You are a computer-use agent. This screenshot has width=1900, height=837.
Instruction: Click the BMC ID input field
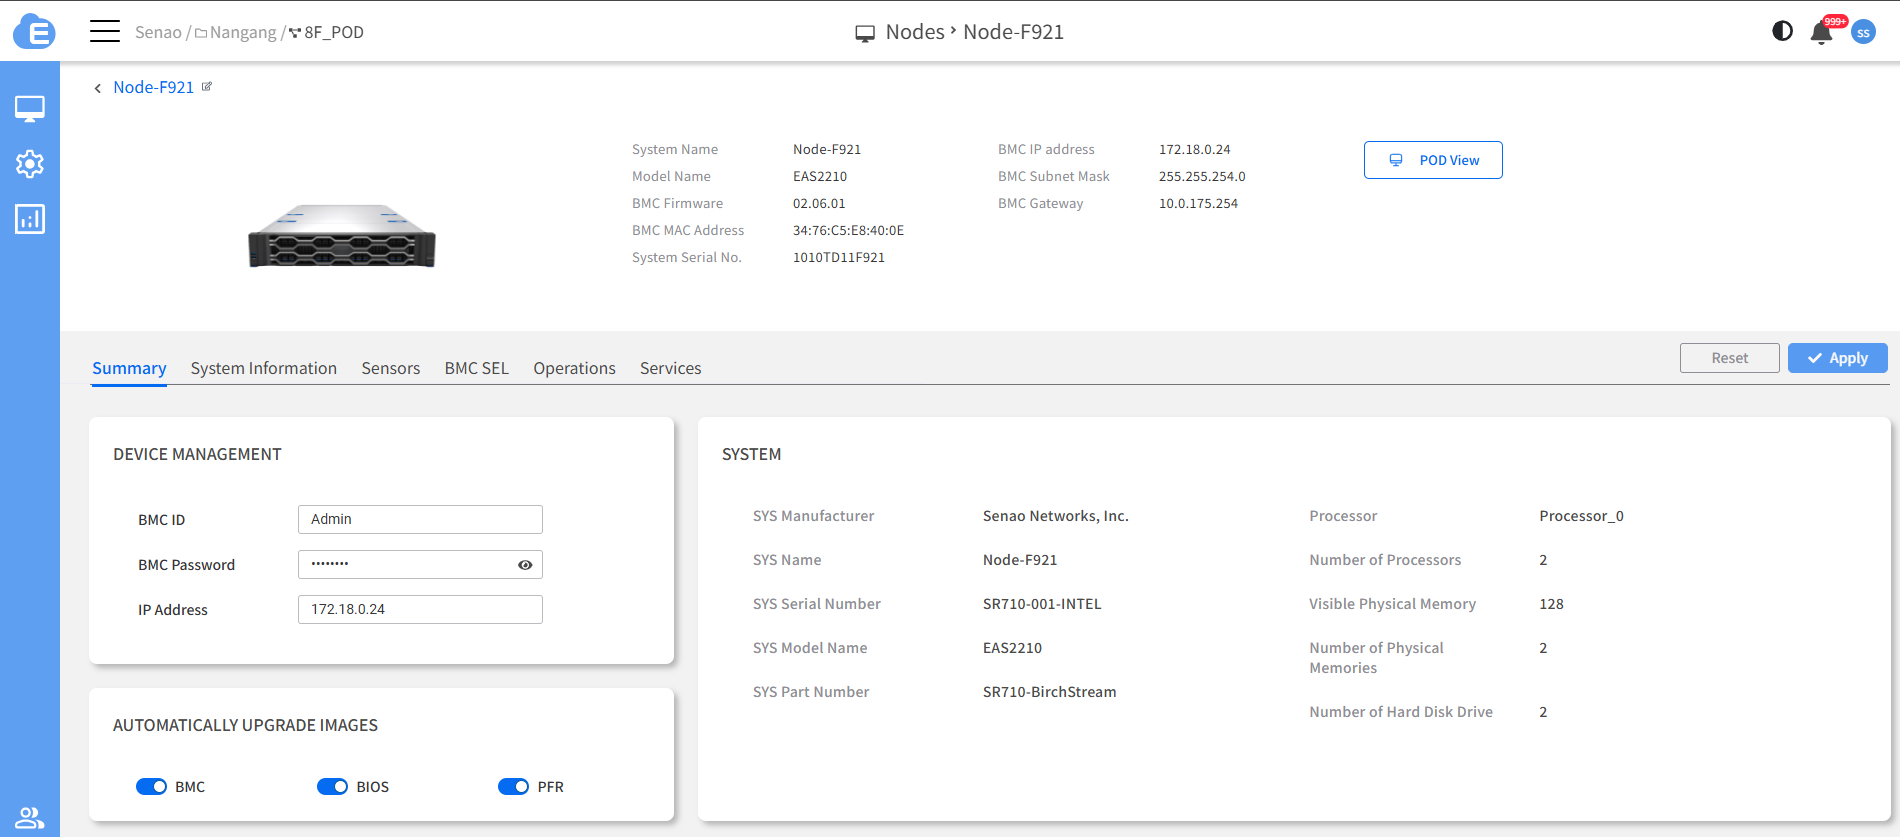(x=420, y=519)
